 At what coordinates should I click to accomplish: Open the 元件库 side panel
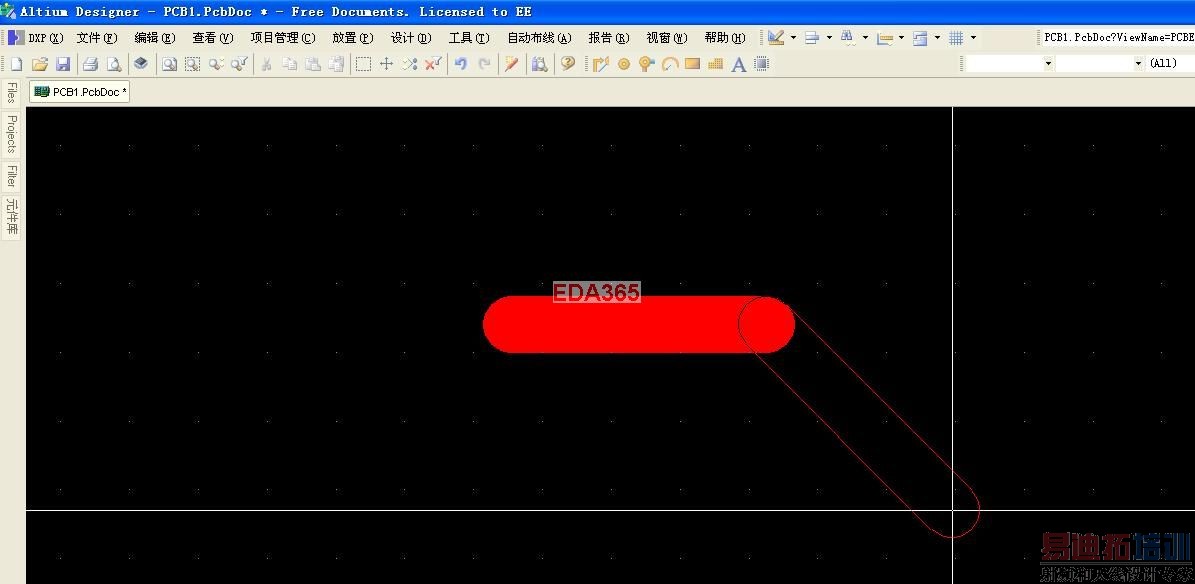(x=11, y=217)
